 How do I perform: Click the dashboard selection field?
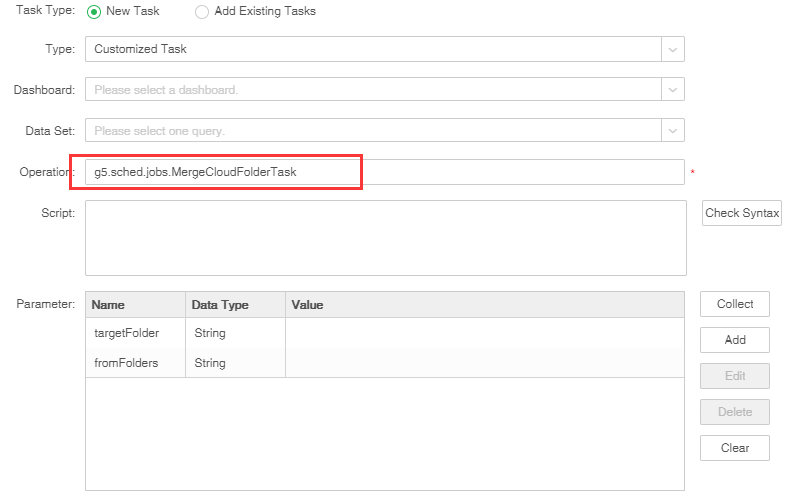(372, 90)
